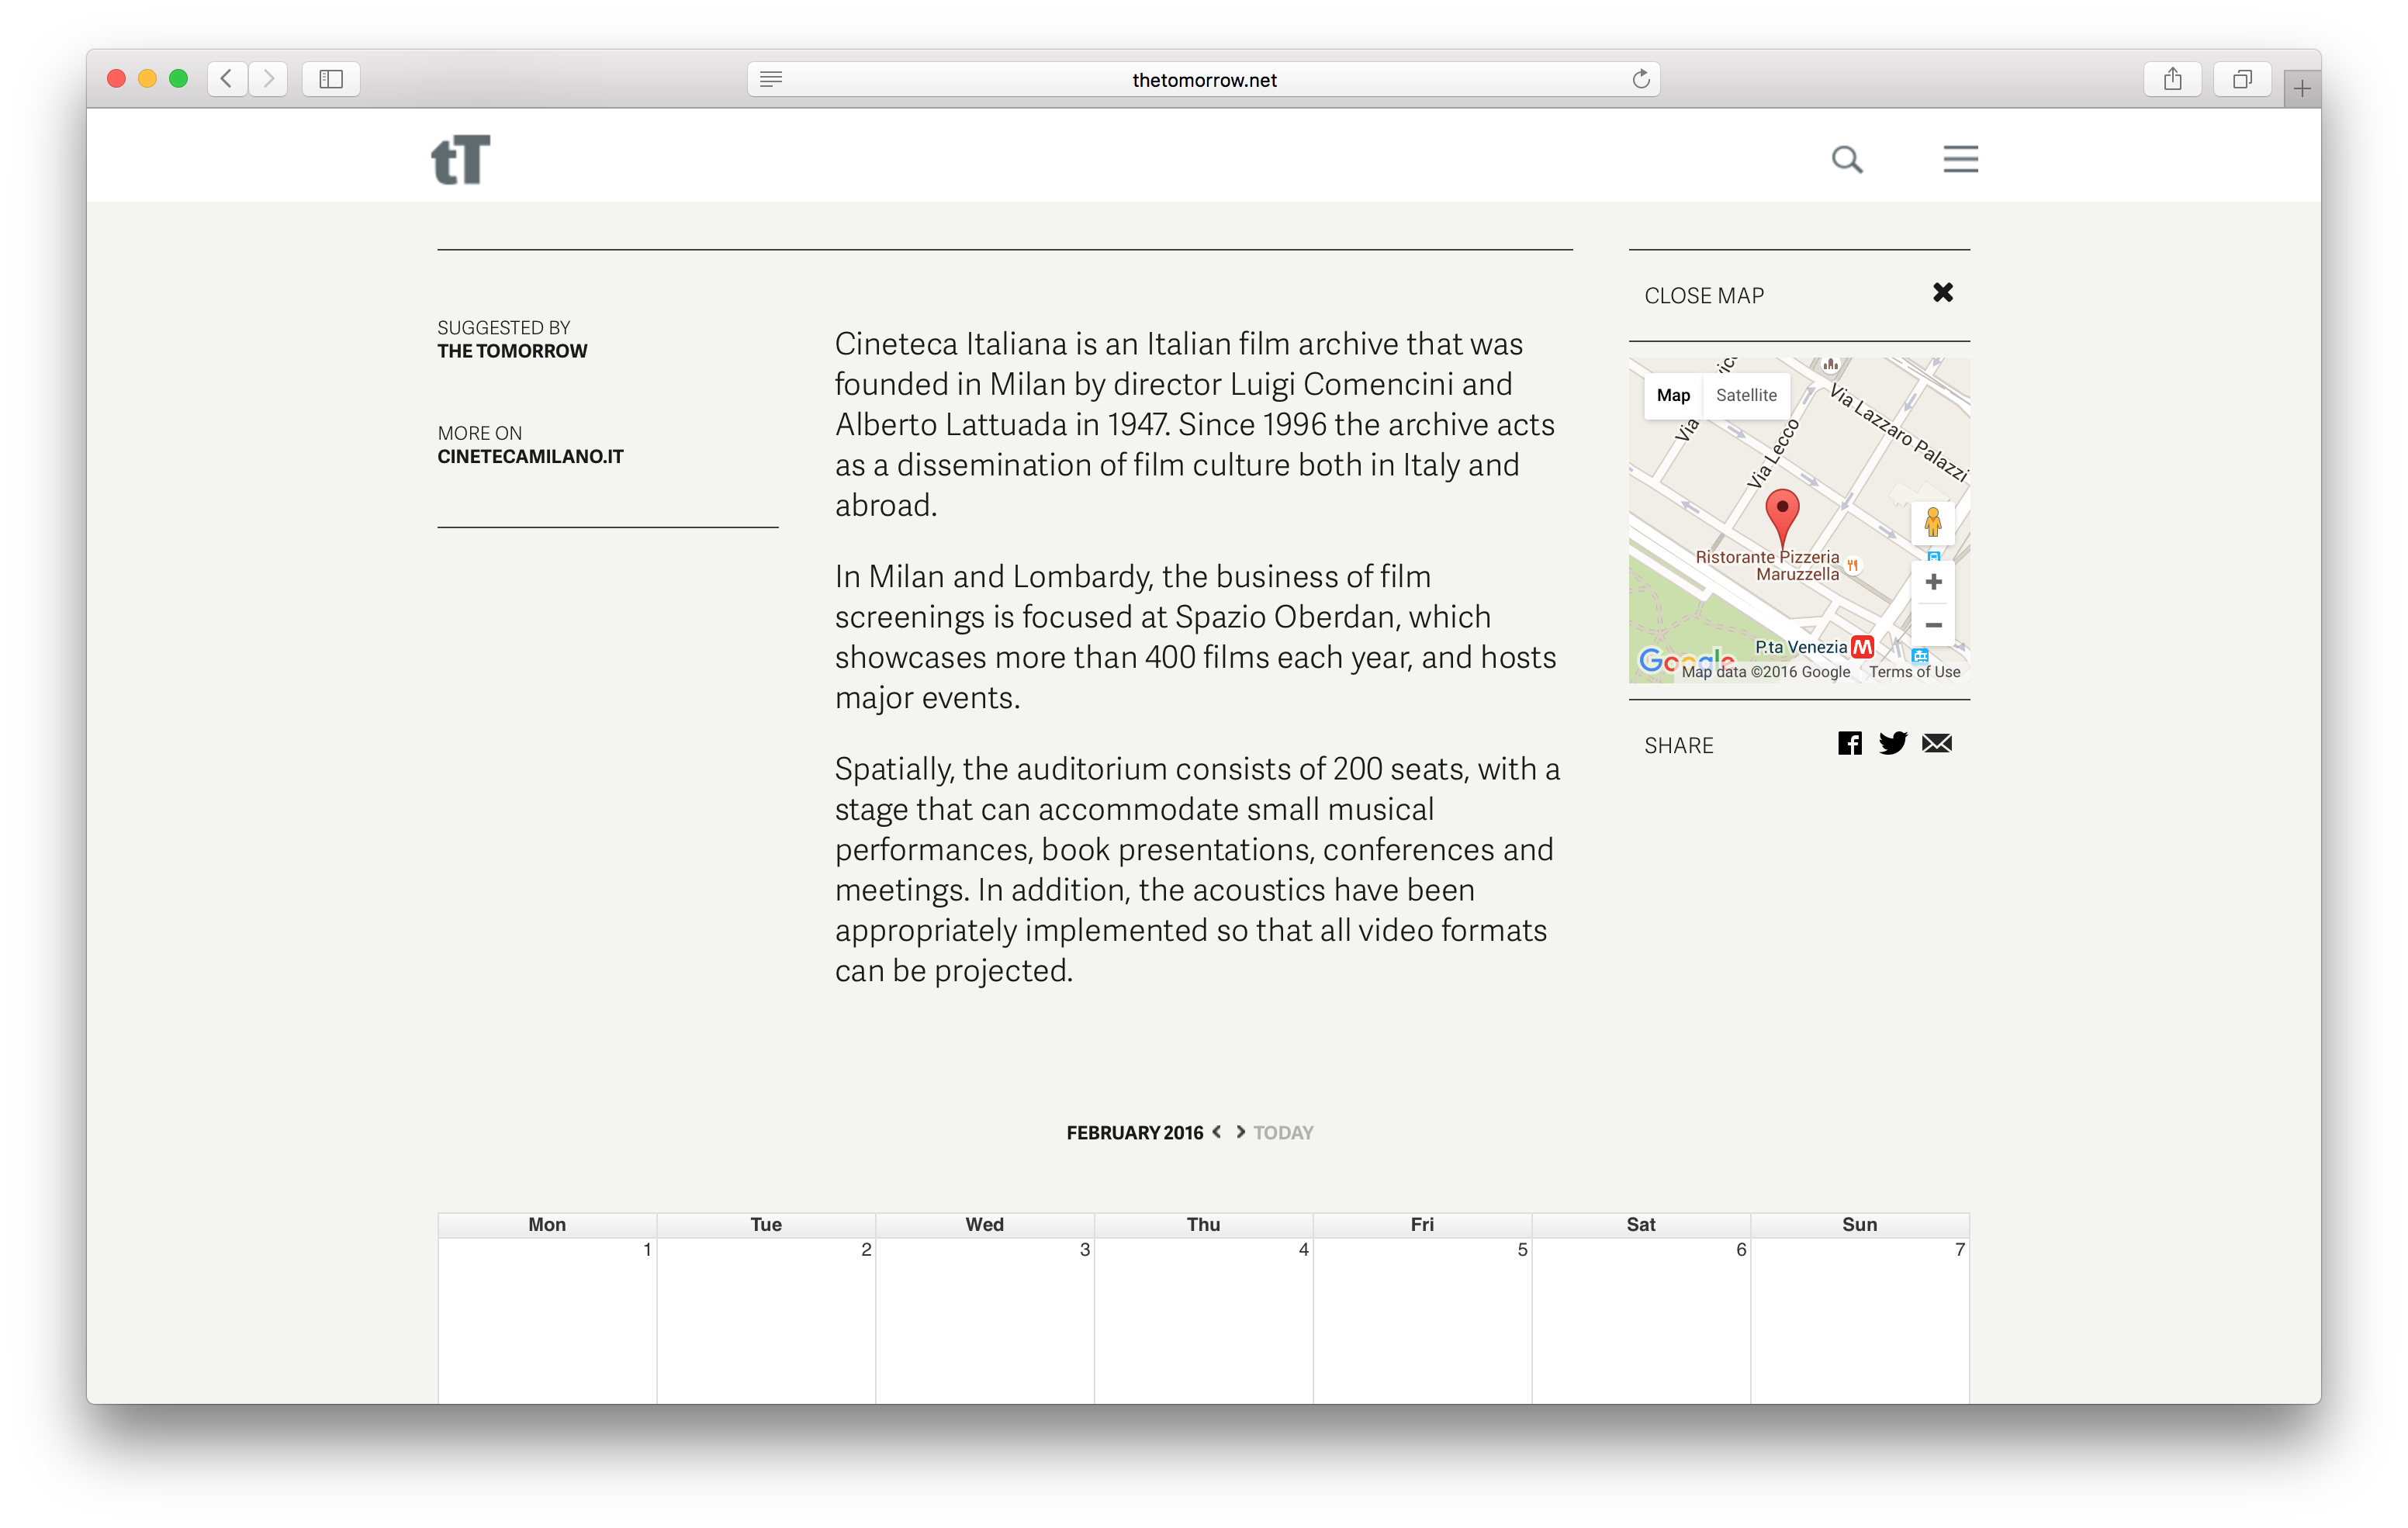This screenshot has height=1528, width=2408.
Task: Go to previous calendar month
Action: [1217, 1132]
